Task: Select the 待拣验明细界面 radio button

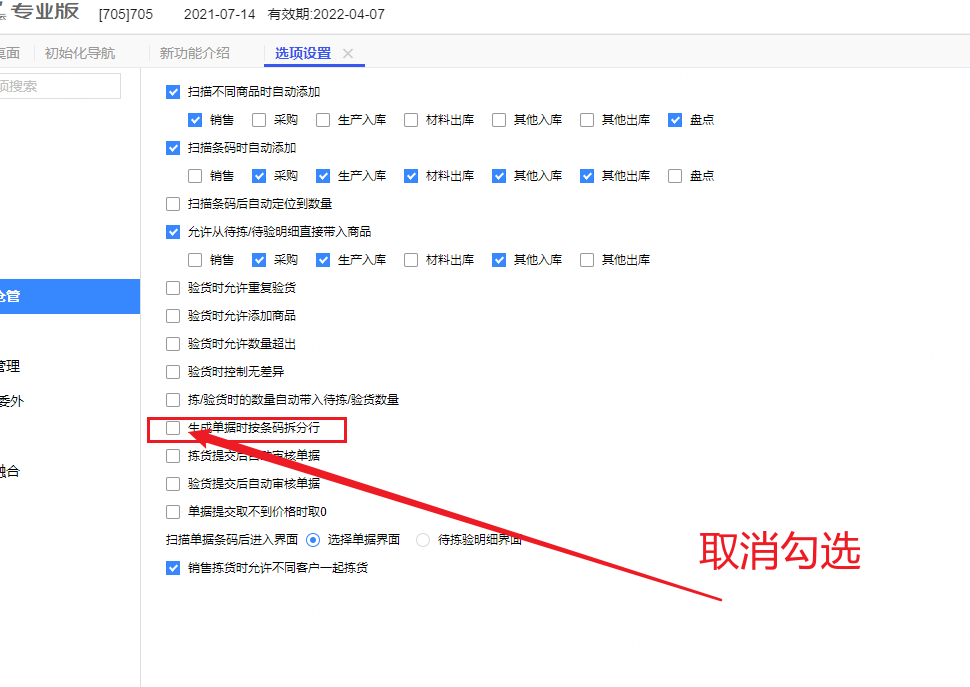Action: click(x=423, y=540)
